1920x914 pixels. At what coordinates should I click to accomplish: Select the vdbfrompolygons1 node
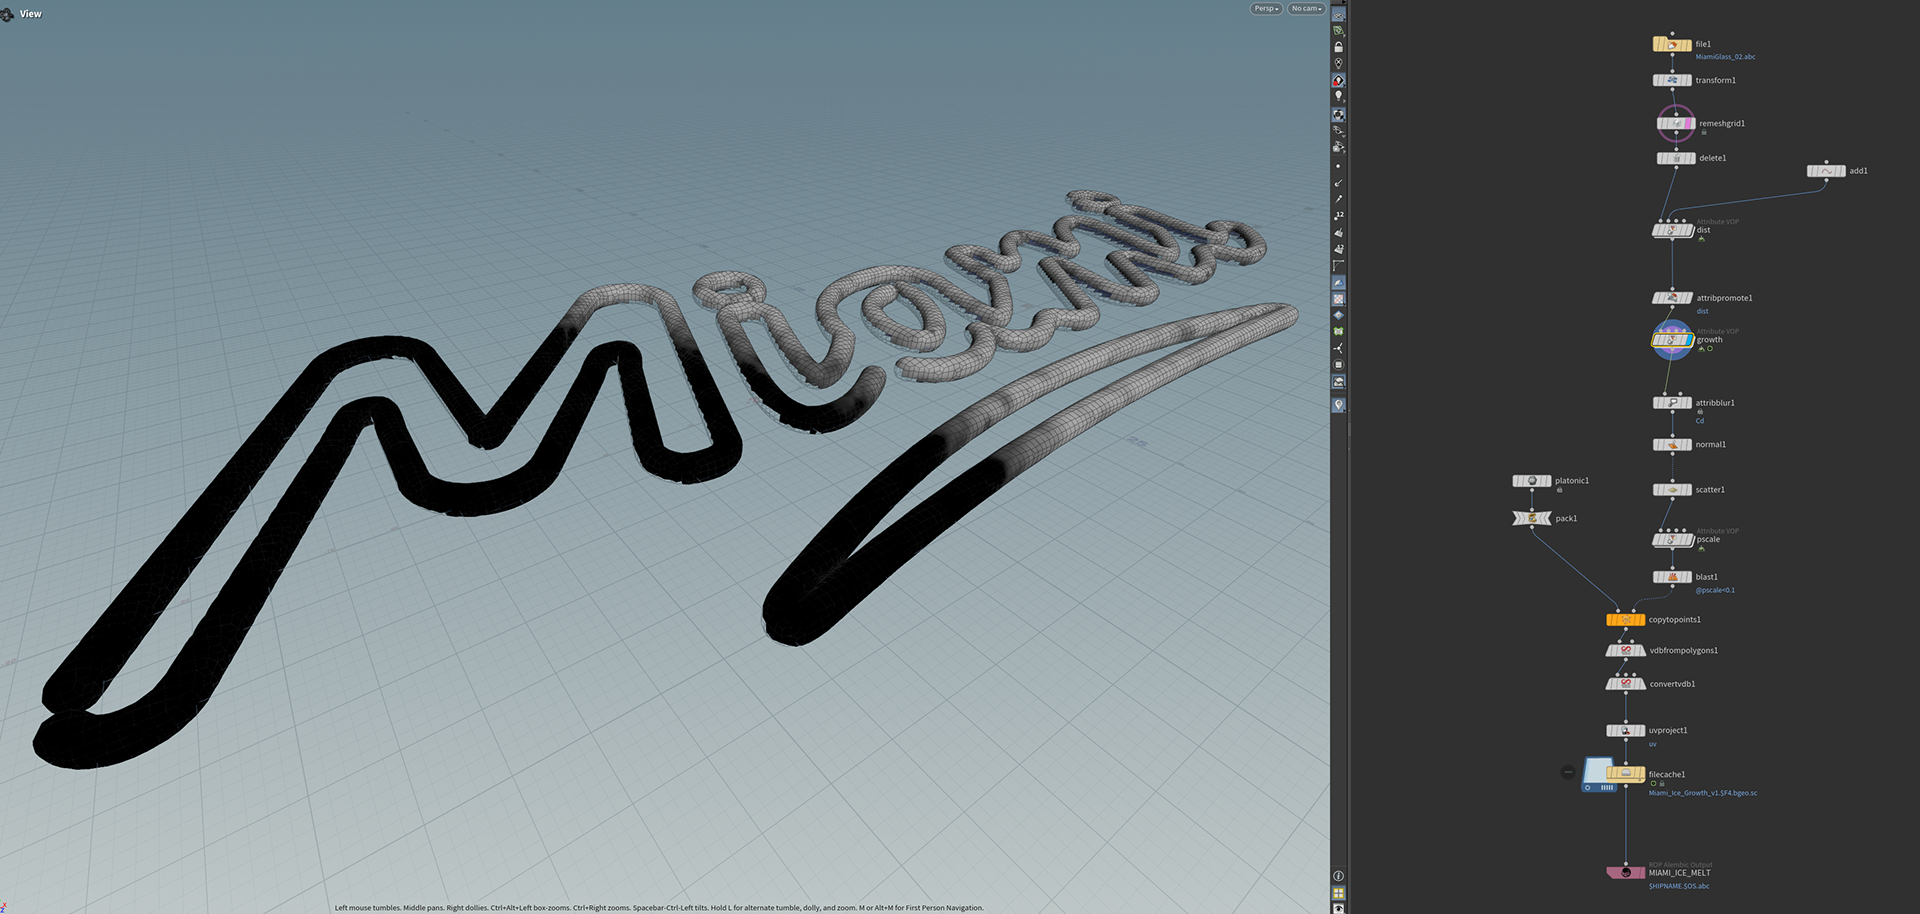[1626, 651]
